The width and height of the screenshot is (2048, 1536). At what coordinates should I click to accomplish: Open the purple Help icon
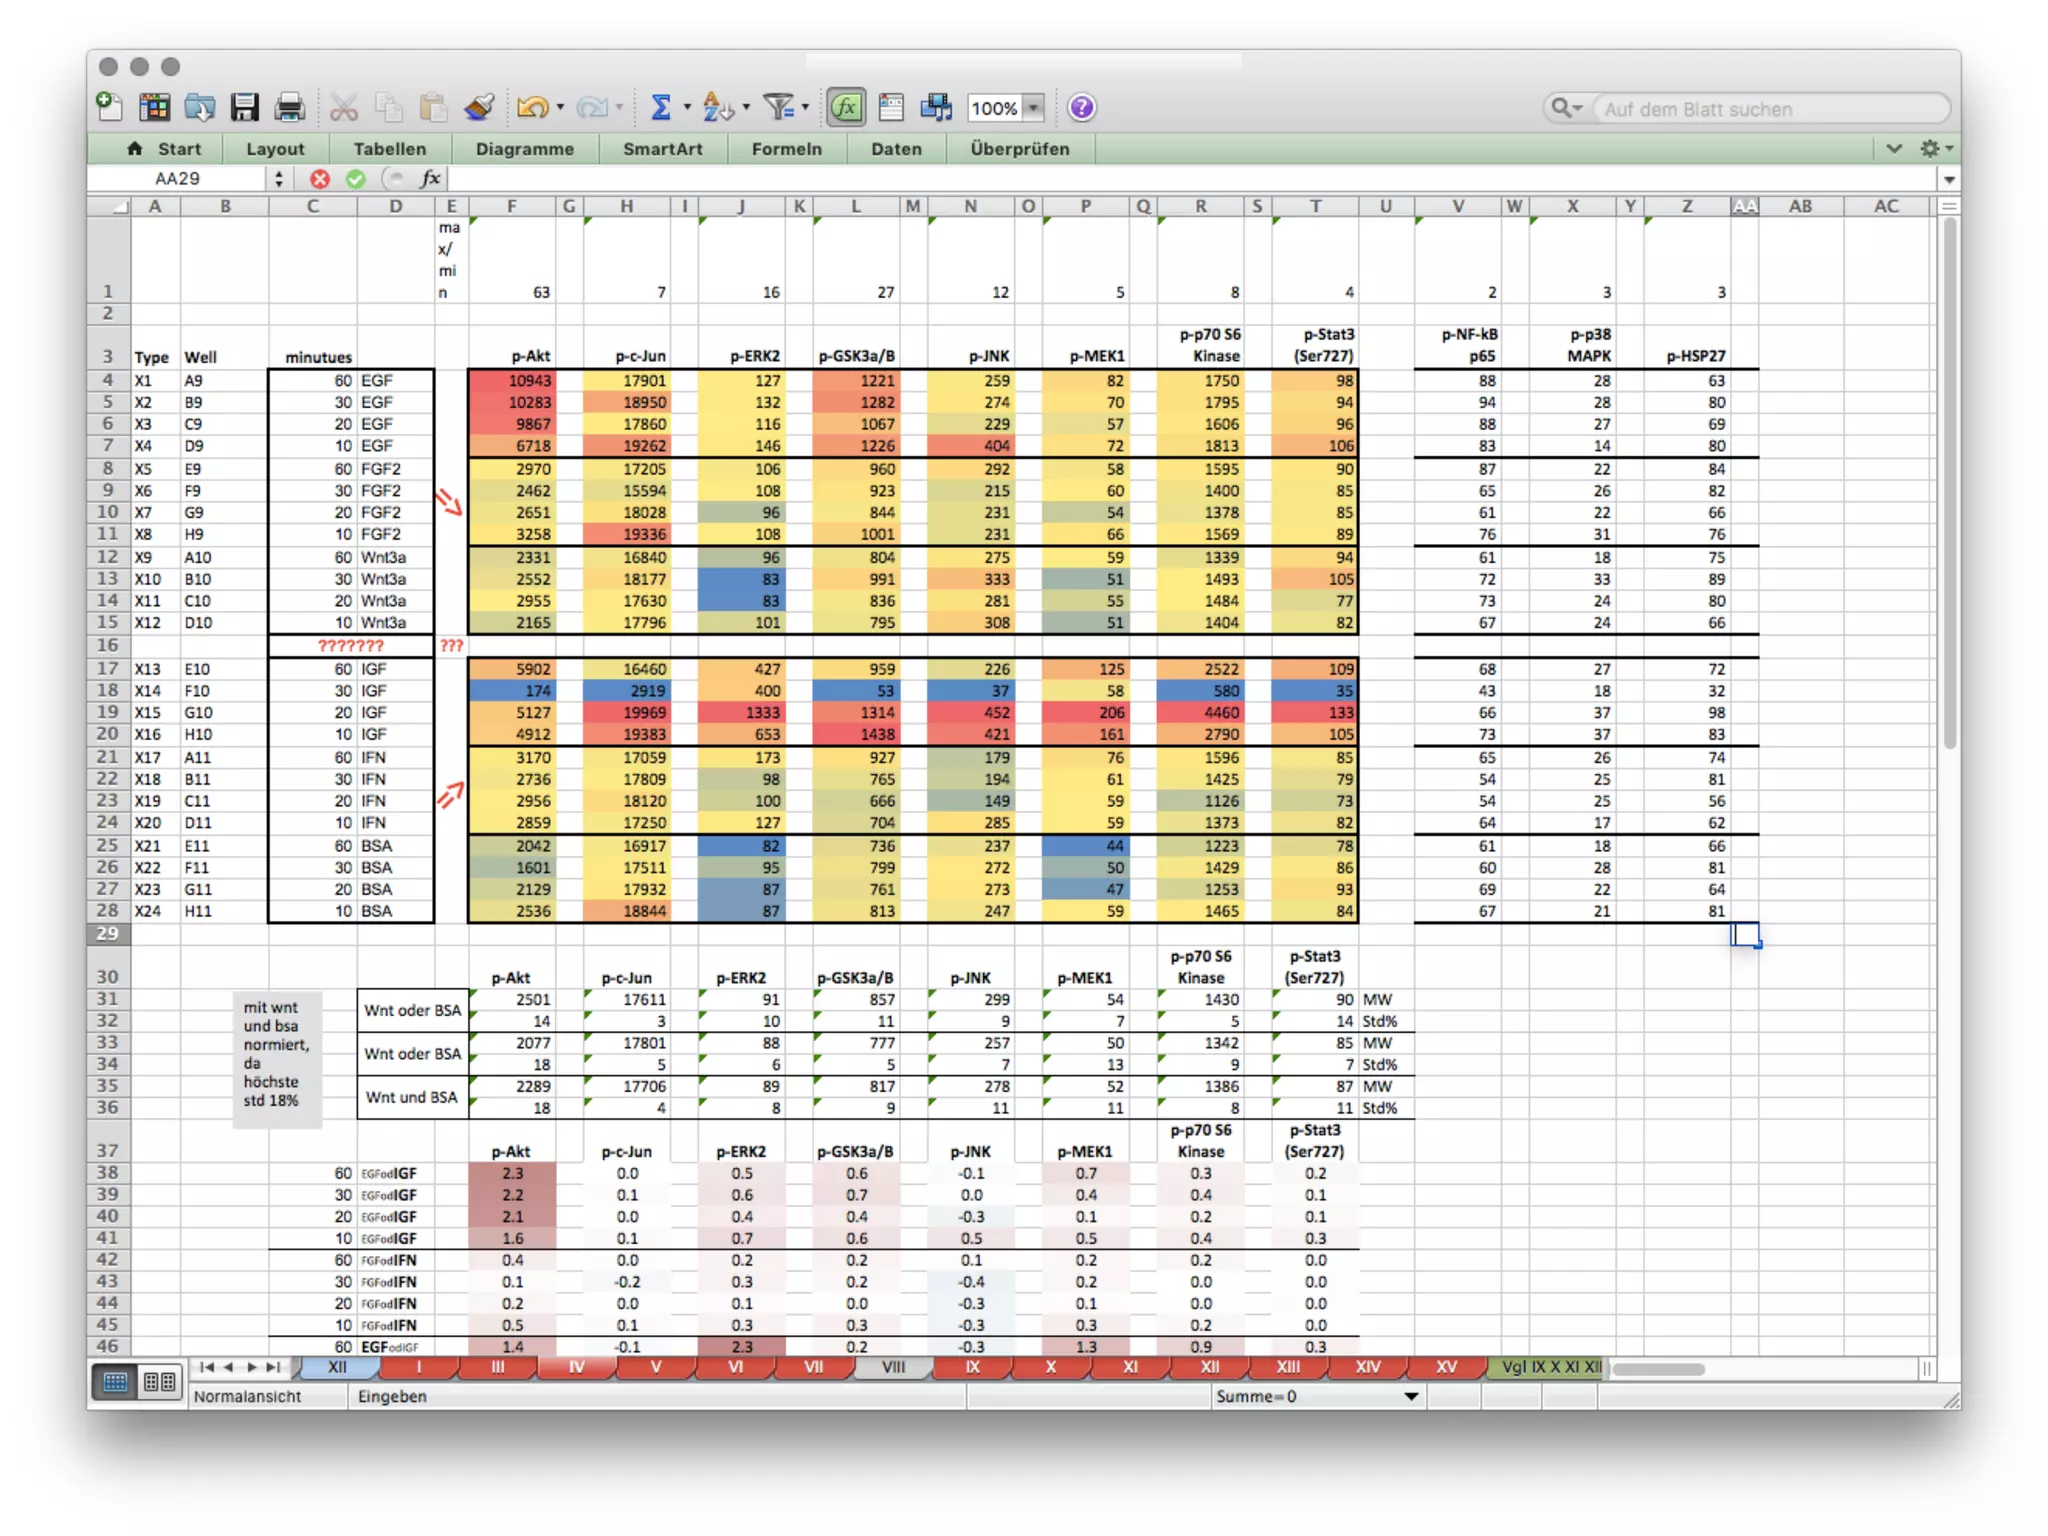(x=1081, y=107)
